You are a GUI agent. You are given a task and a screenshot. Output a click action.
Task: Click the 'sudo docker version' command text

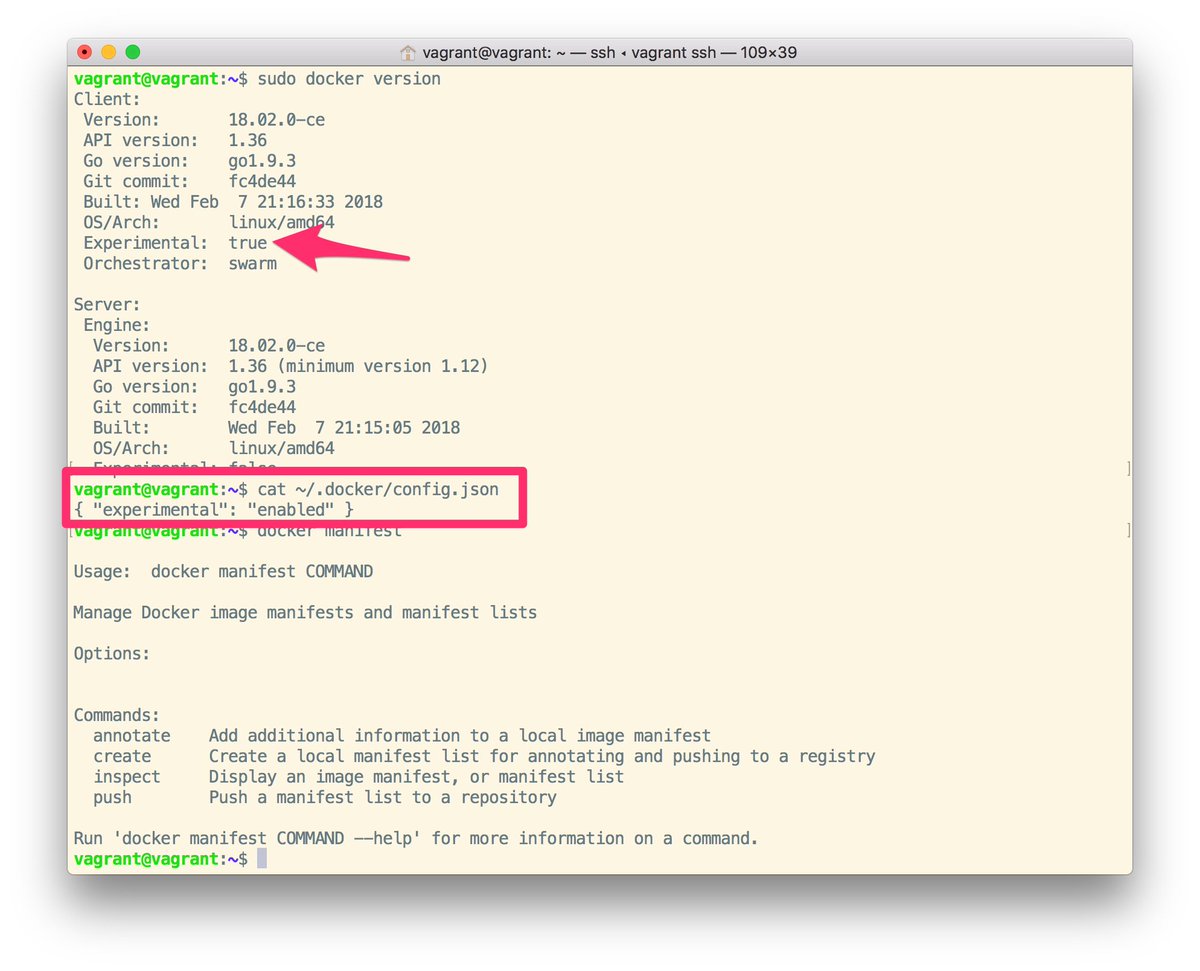click(x=349, y=78)
